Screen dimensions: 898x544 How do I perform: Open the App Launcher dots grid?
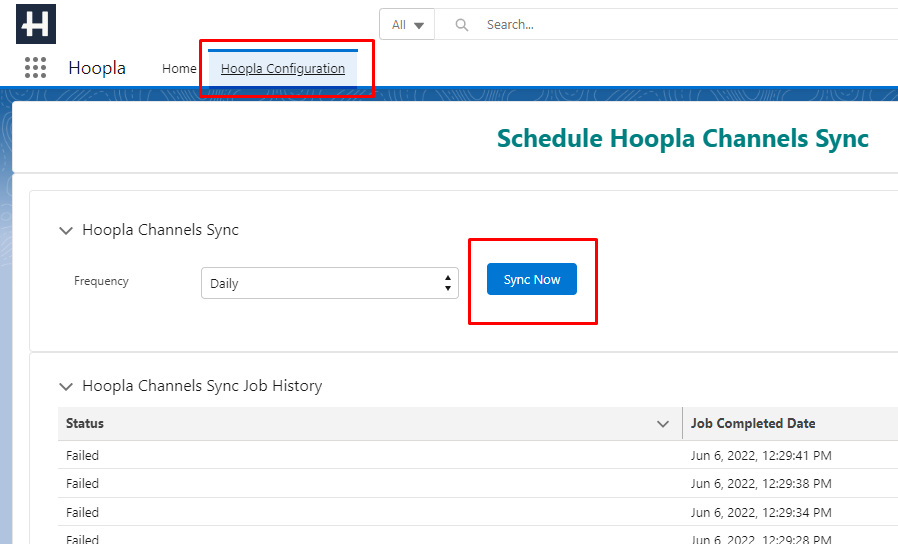(36, 68)
